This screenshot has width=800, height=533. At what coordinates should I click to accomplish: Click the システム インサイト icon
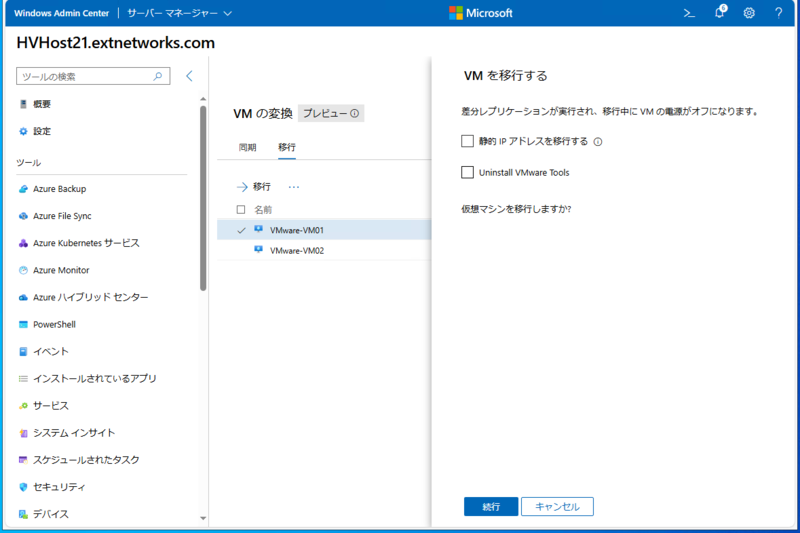(x=23, y=433)
